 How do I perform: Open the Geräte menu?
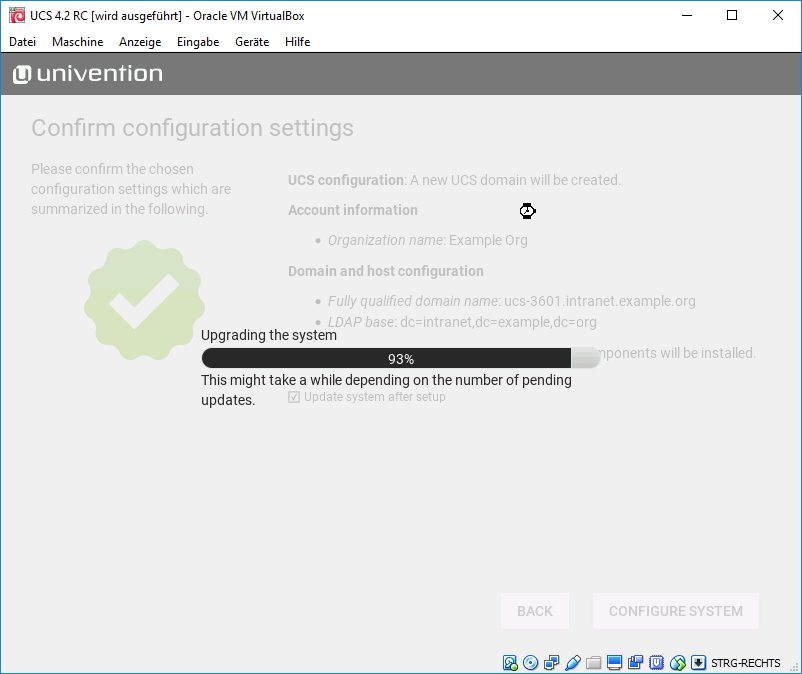252,42
